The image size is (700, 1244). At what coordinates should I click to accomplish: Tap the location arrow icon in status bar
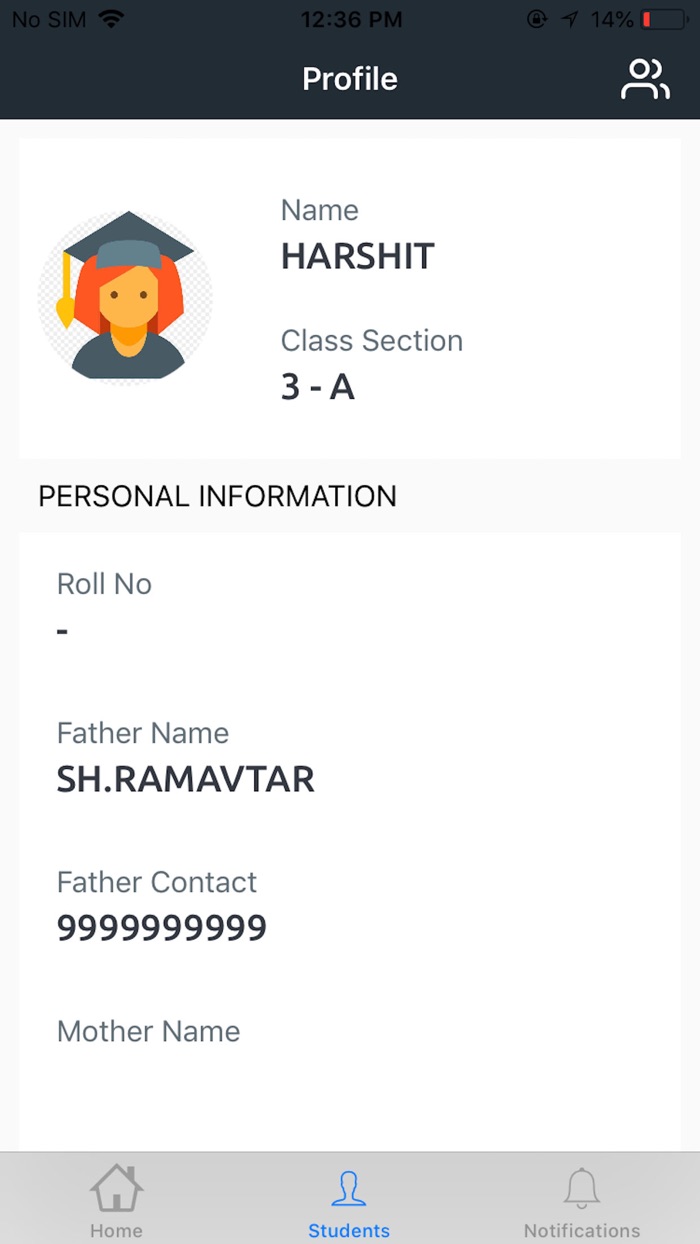[570, 17]
